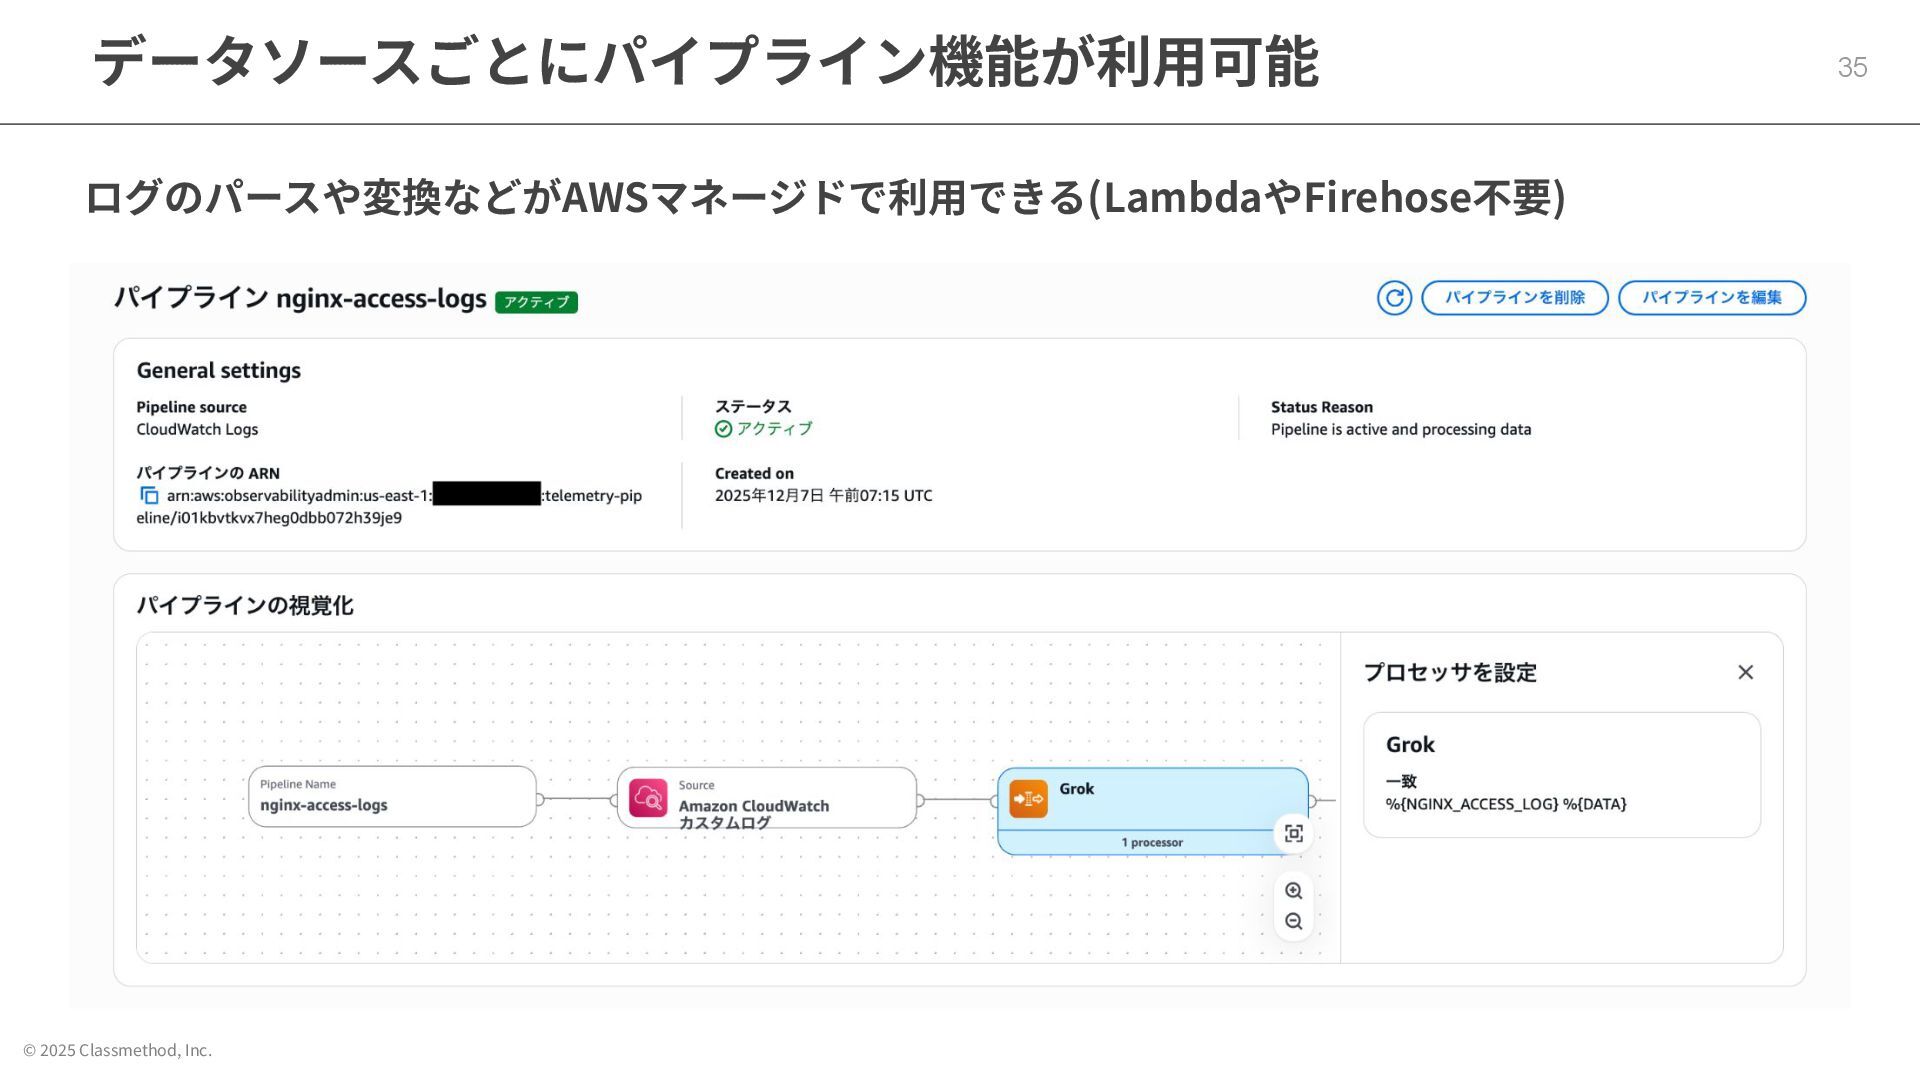Screen dimensions: 1920x1080
Task: Click the green アクティブ badge beside the title
Action: coord(536,302)
